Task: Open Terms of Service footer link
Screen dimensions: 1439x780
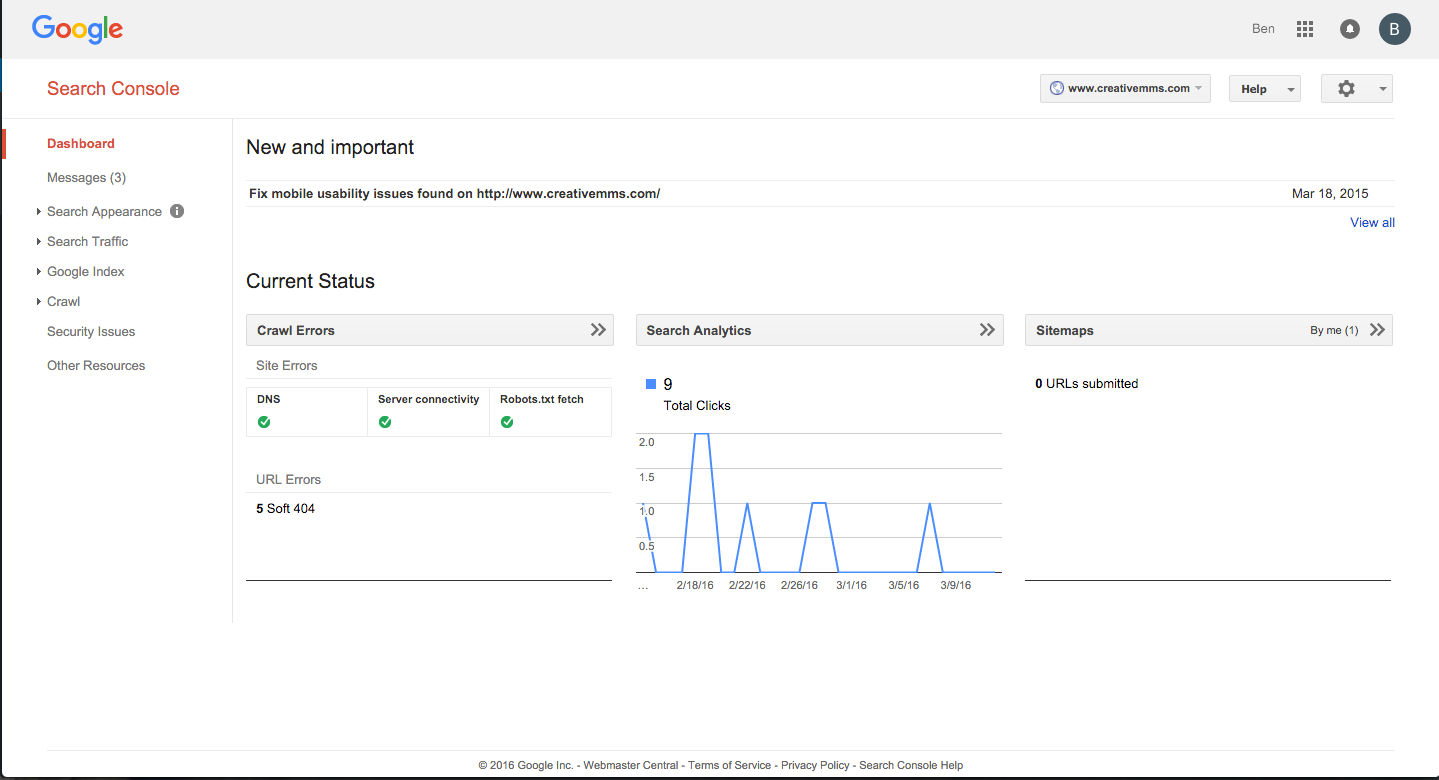Action: (730, 765)
